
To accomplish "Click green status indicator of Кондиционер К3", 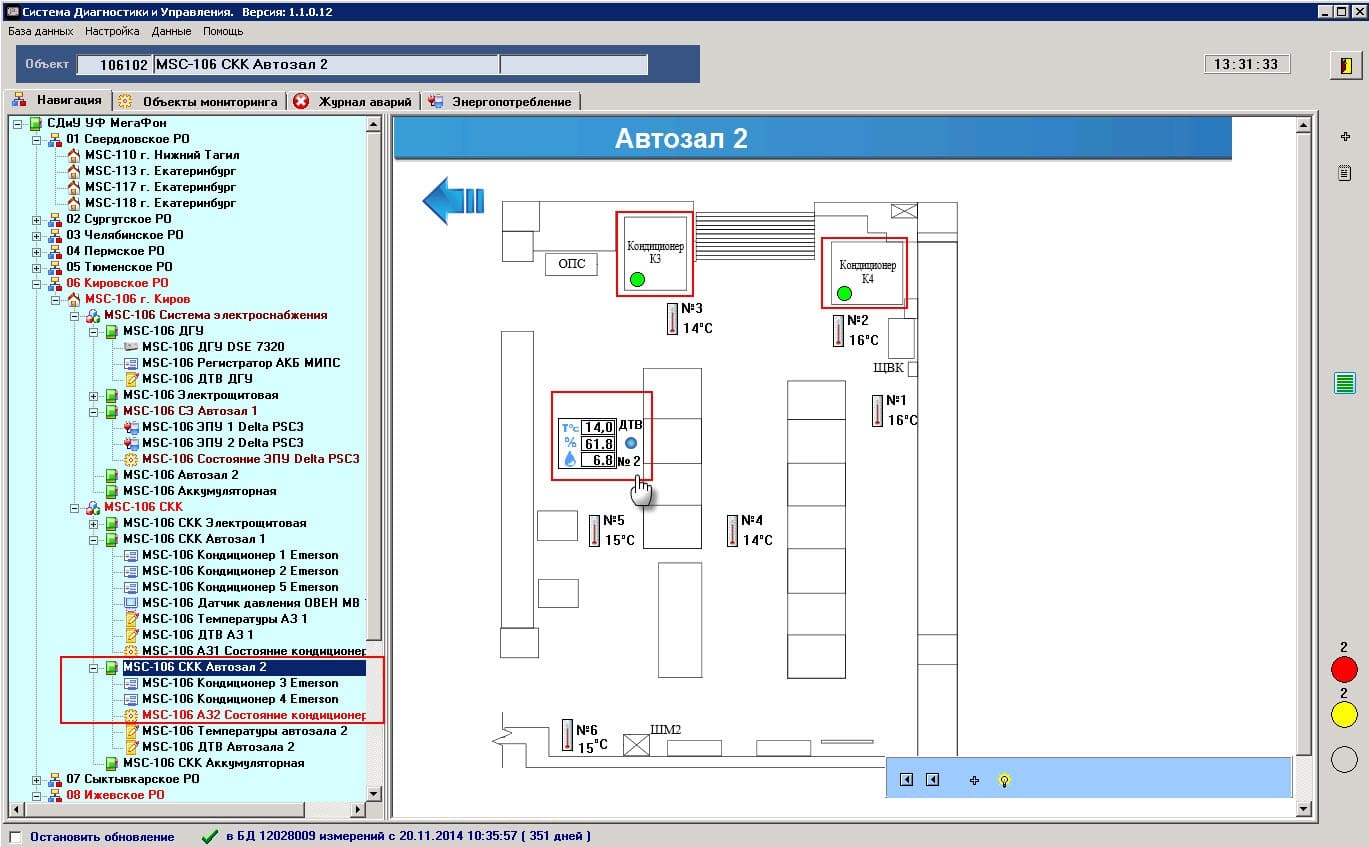I will point(637,279).
